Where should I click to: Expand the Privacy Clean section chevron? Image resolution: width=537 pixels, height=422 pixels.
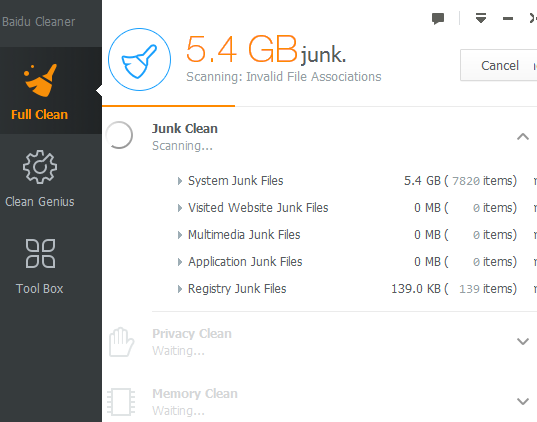point(523,342)
